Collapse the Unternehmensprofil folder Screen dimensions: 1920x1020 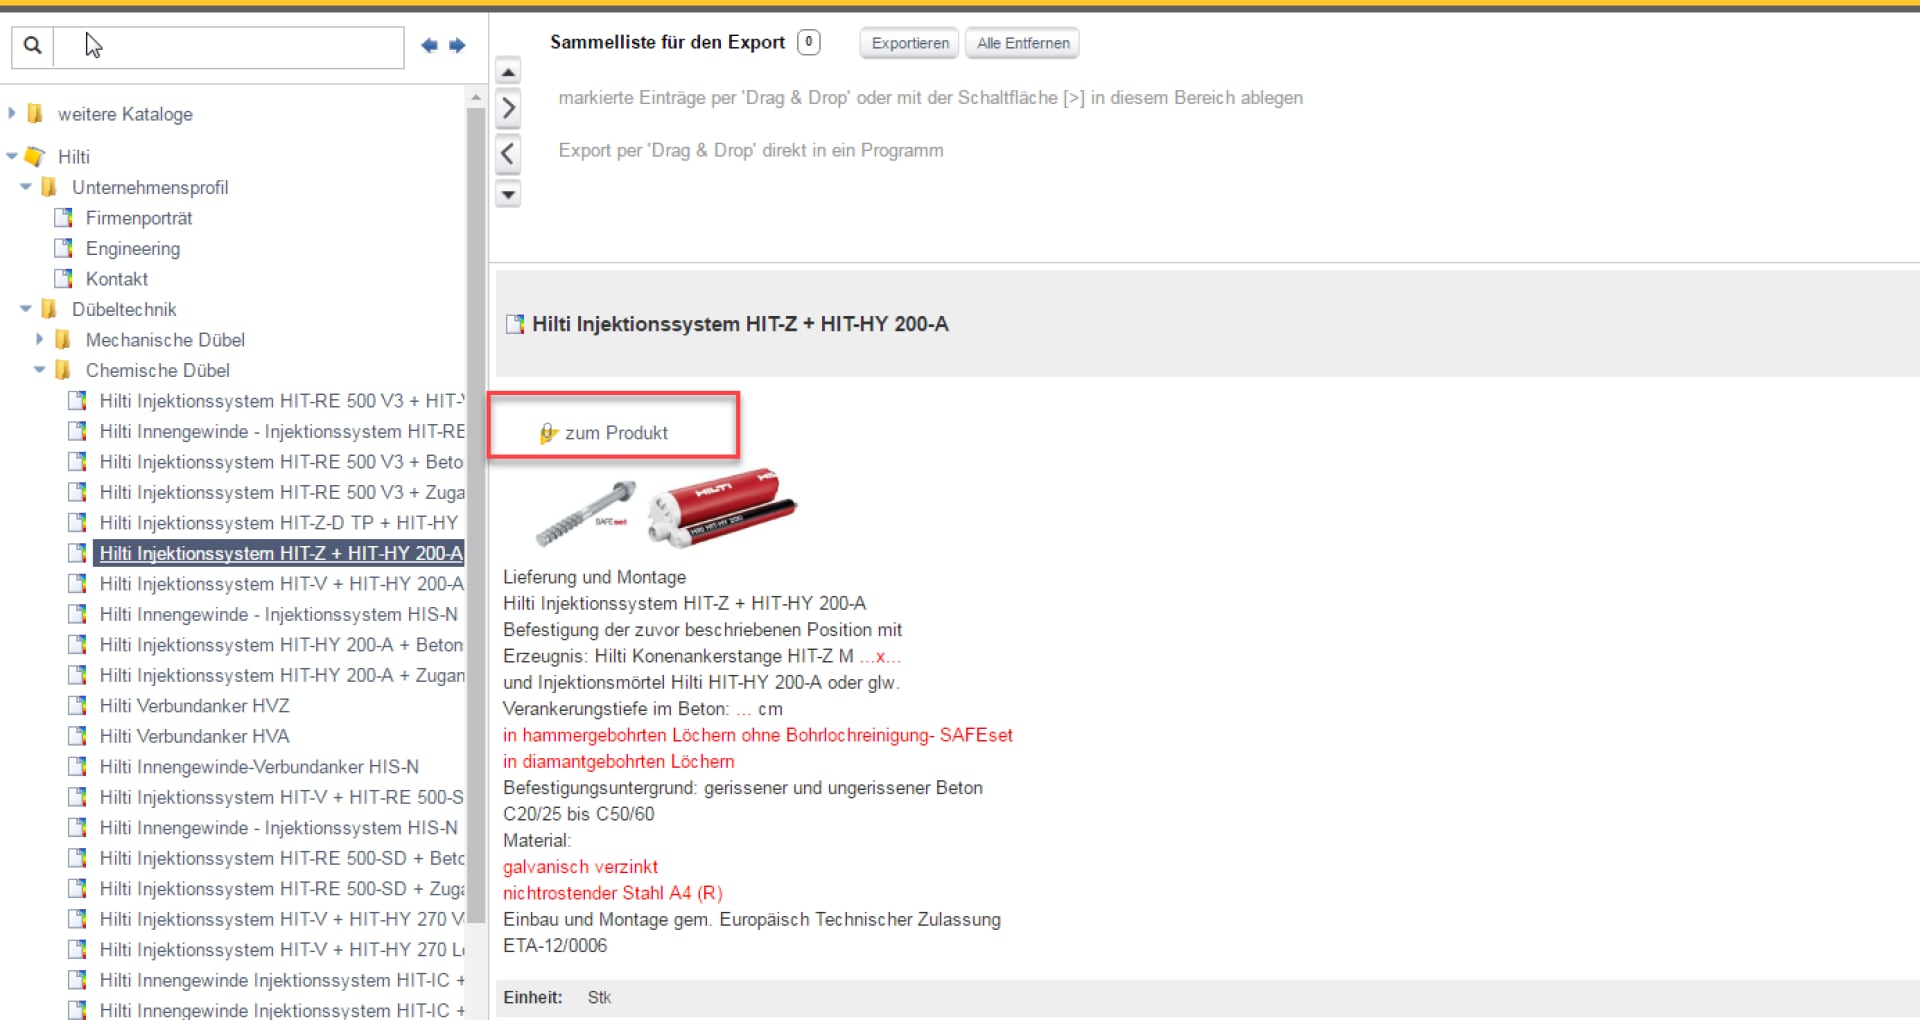pyautogui.click(x=26, y=187)
